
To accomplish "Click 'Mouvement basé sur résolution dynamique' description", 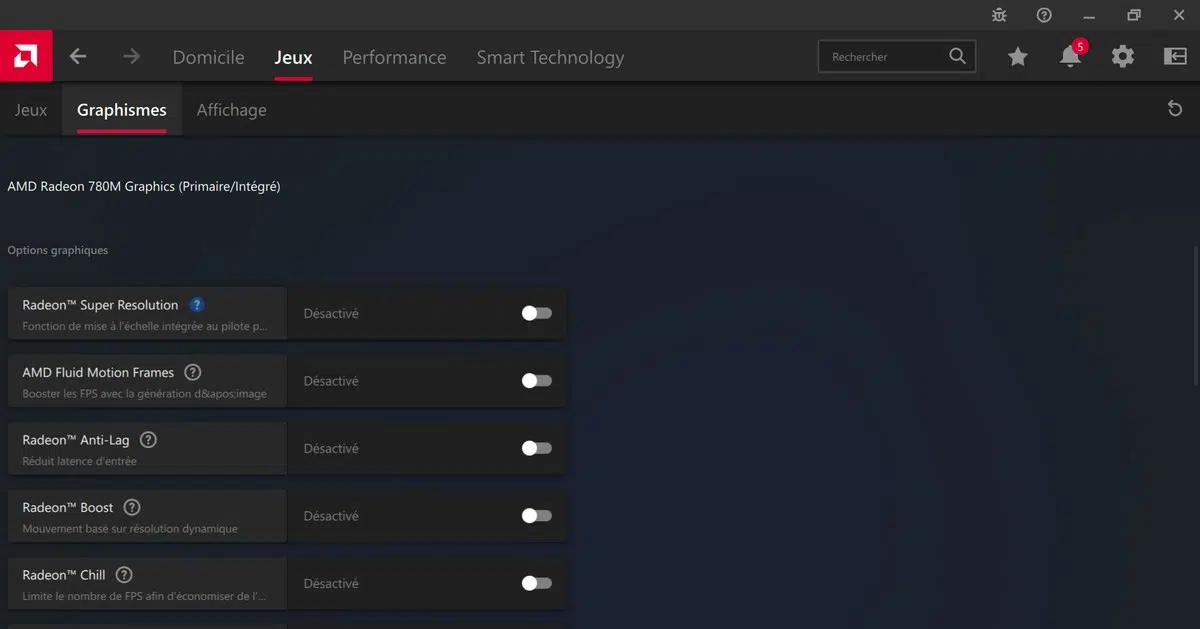I will [x=130, y=529].
